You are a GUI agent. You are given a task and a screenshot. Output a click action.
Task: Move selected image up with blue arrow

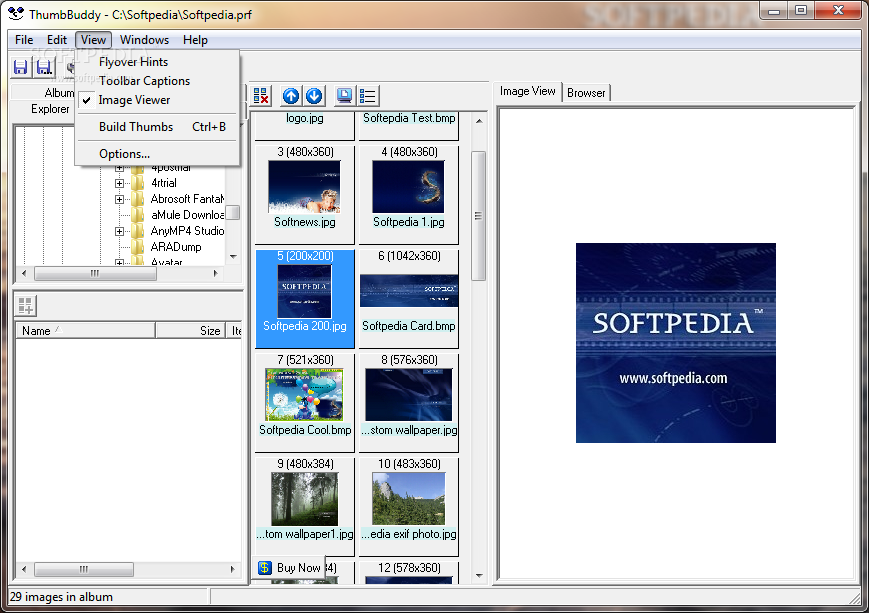[x=290, y=96]
